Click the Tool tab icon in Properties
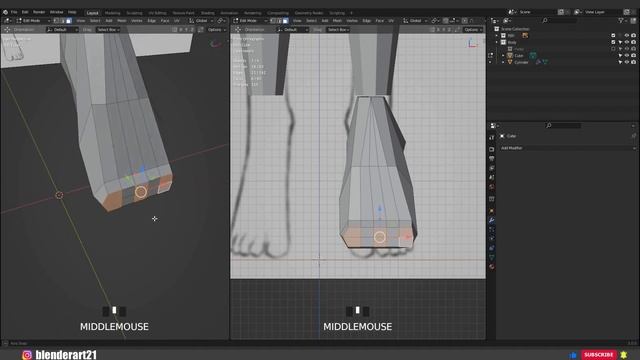640x360 pixels. [x=492, y=138]
